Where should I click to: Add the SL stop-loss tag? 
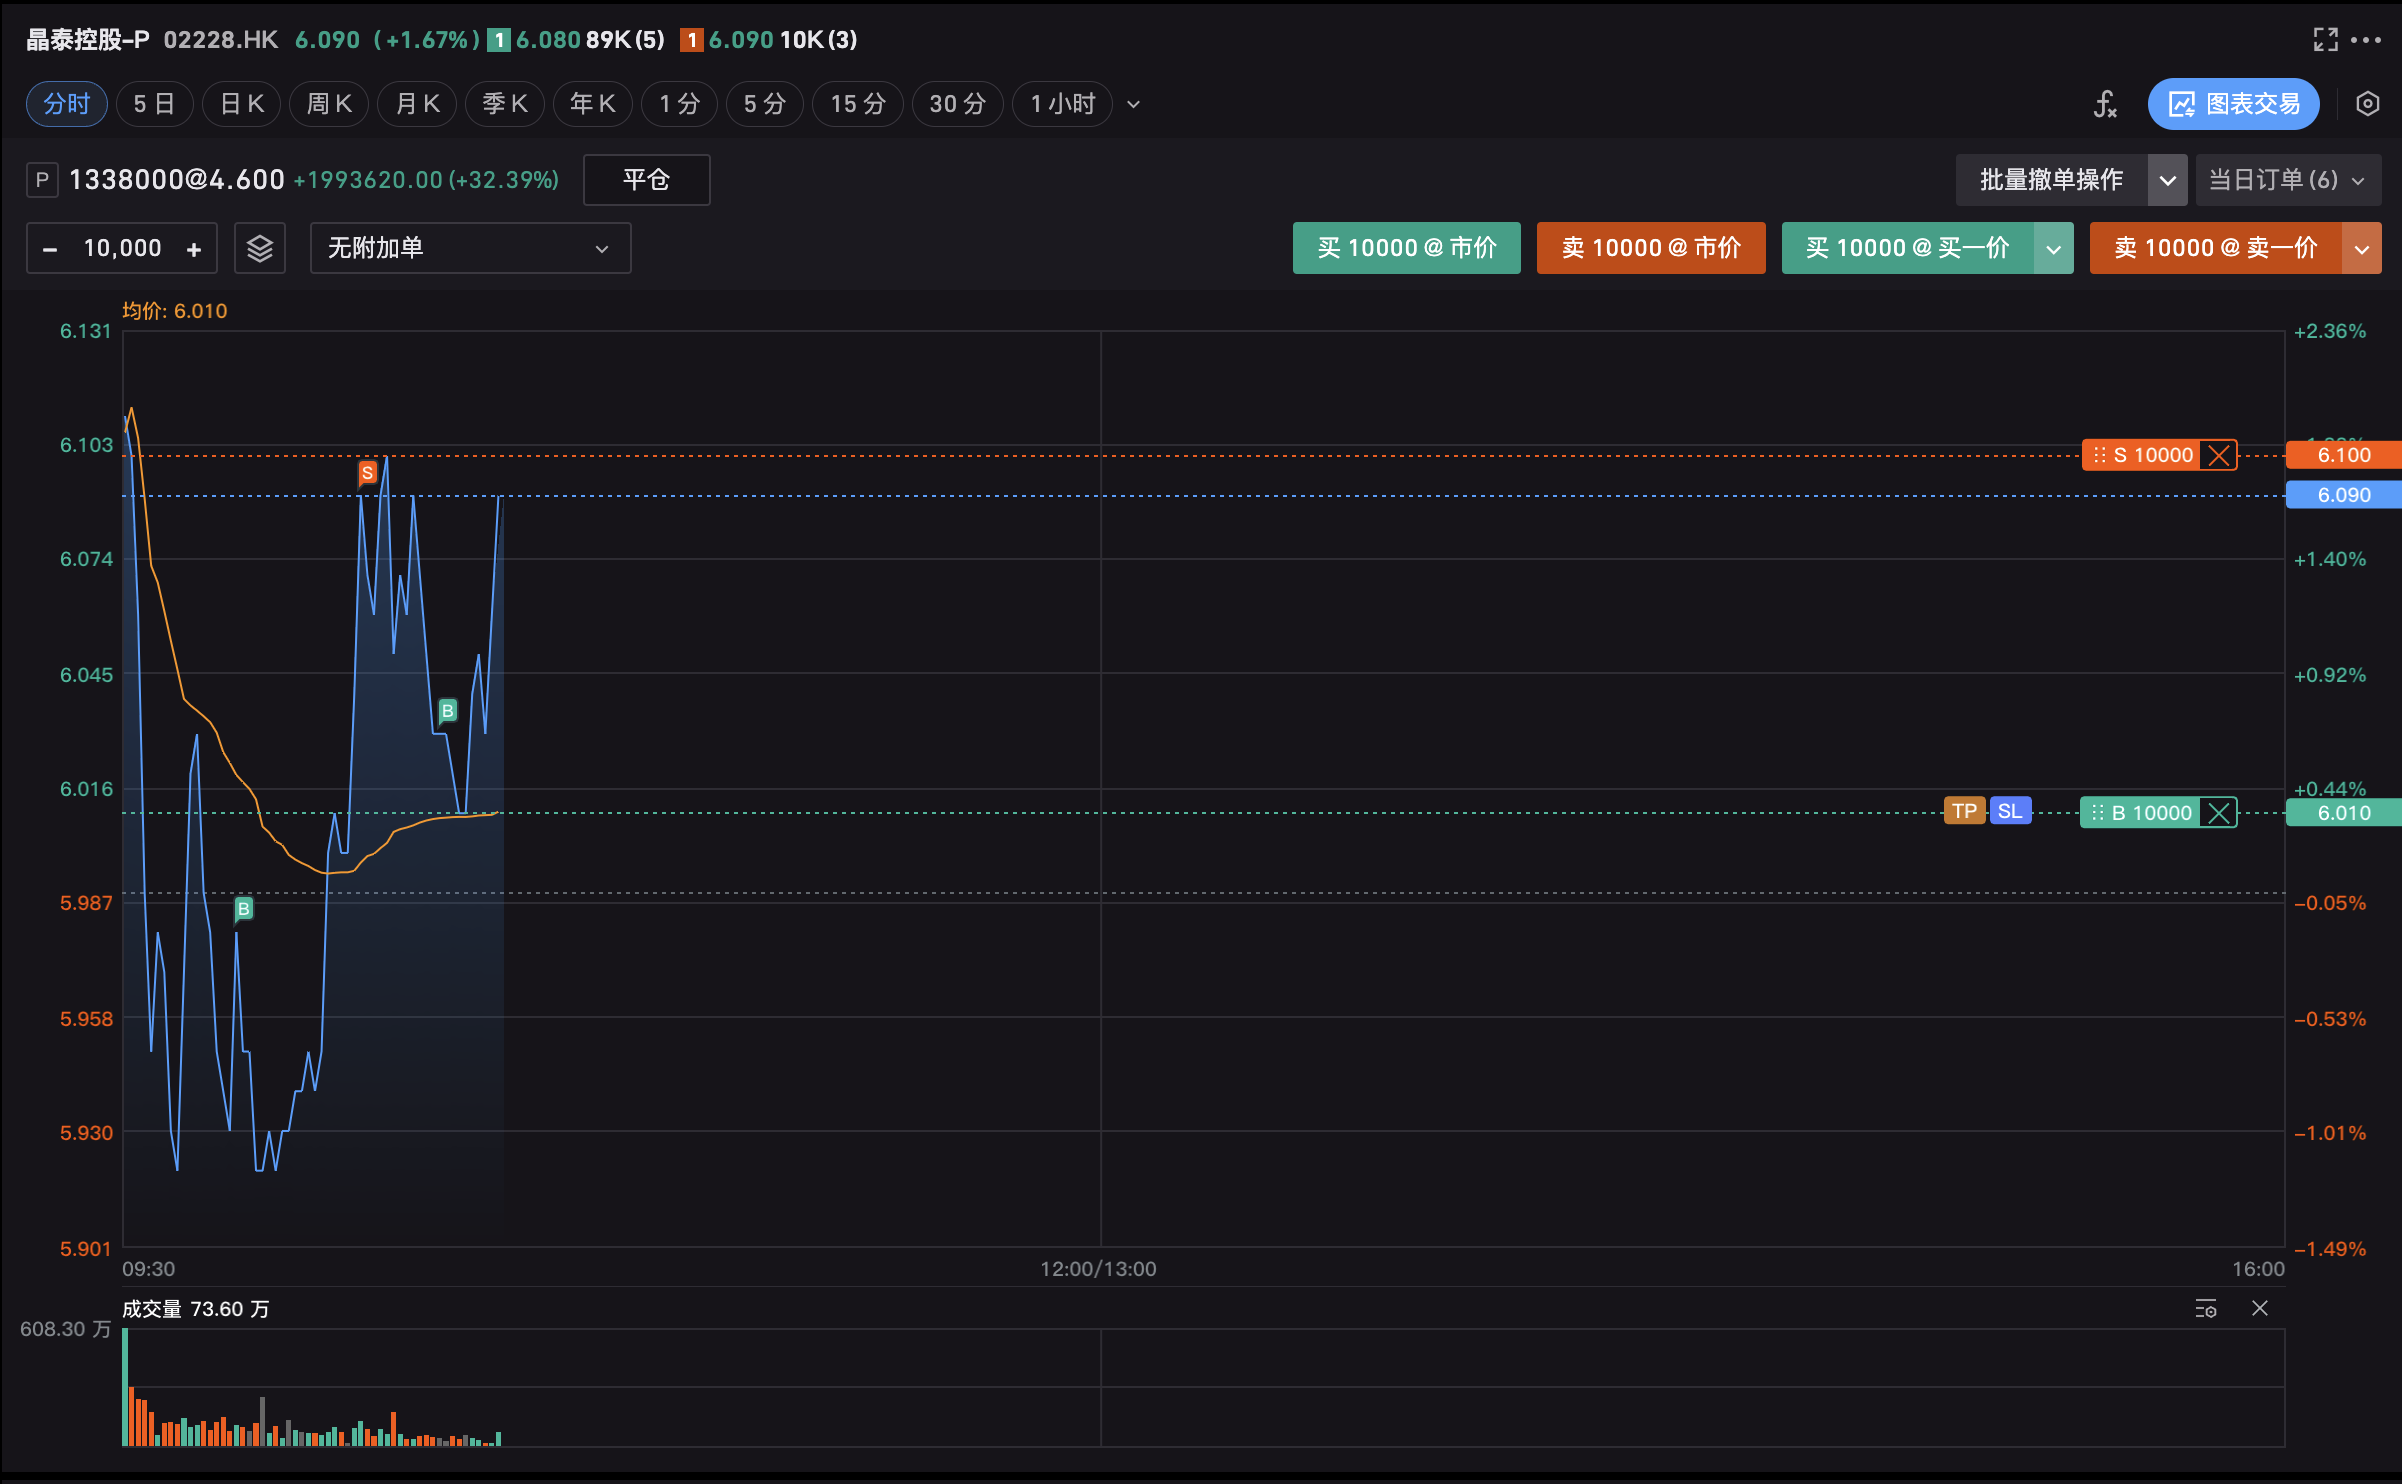click(2010, 811)
